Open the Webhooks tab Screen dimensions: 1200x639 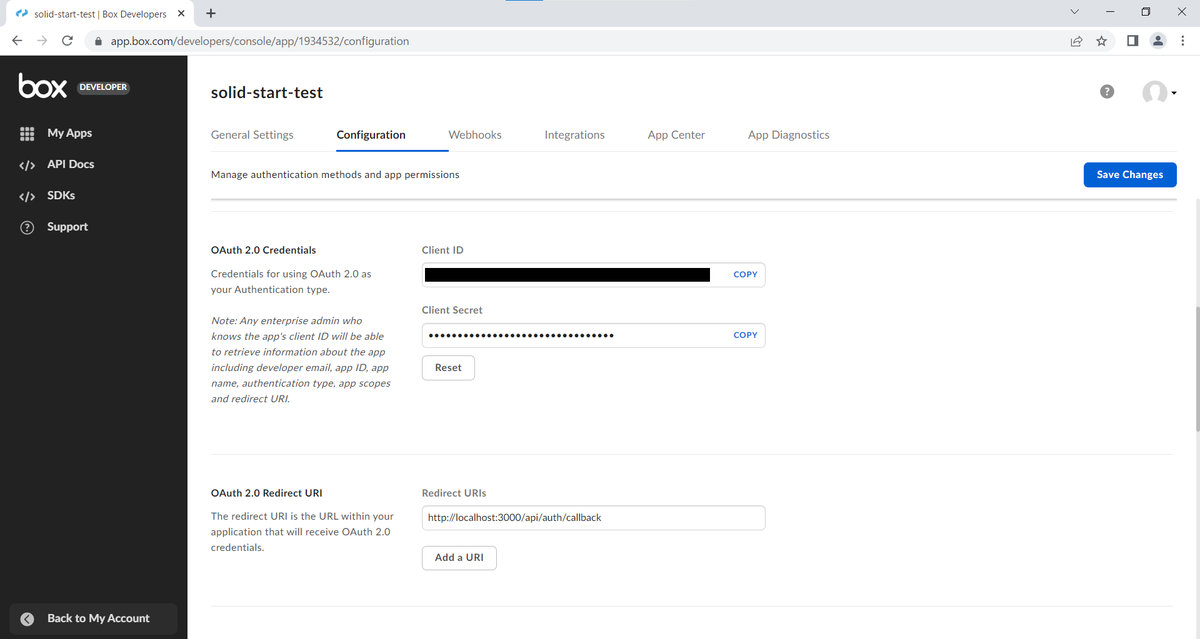click(475, 135)
